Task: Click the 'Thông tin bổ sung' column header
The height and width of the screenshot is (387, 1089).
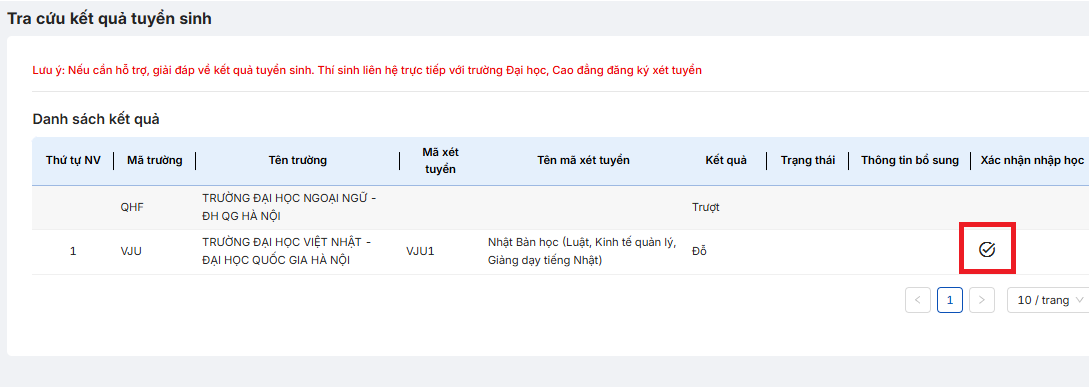Action: point(910,160)
